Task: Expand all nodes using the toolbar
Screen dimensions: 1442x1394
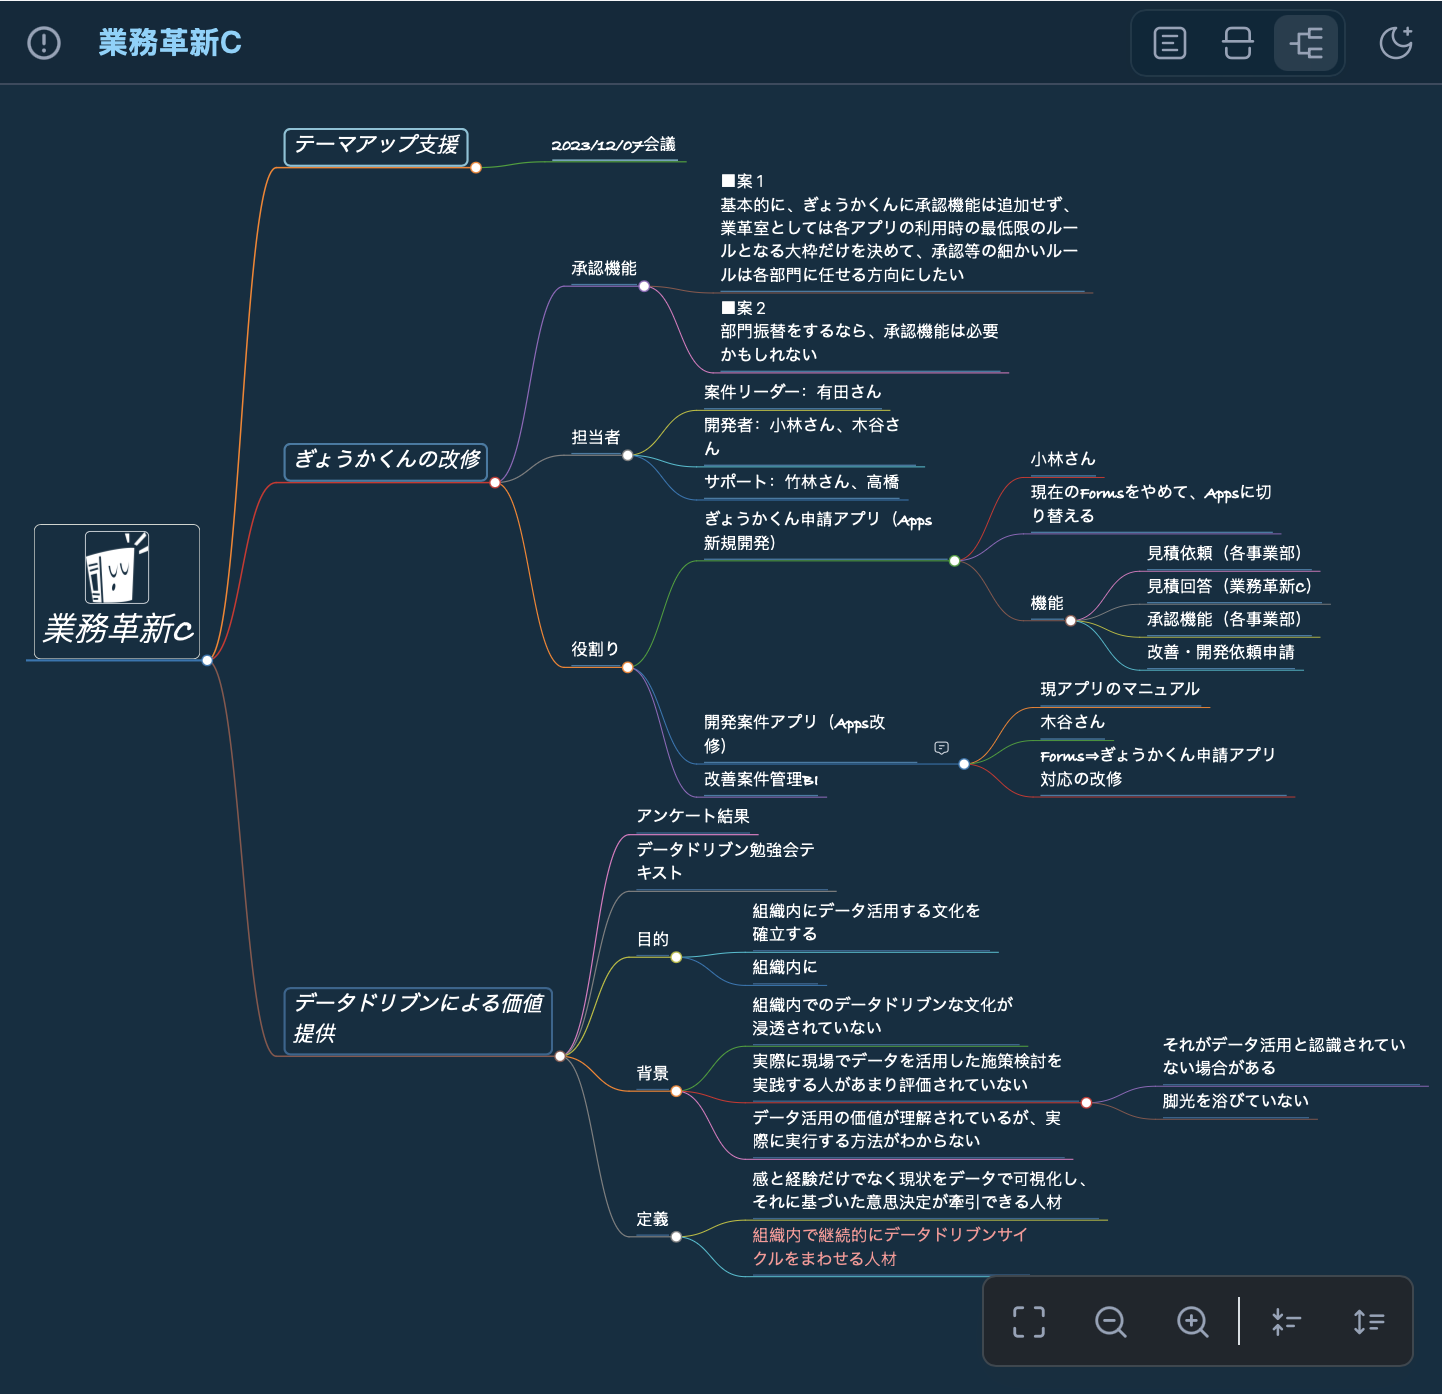Action: pyautogui.click(x=1368, y=1322)
